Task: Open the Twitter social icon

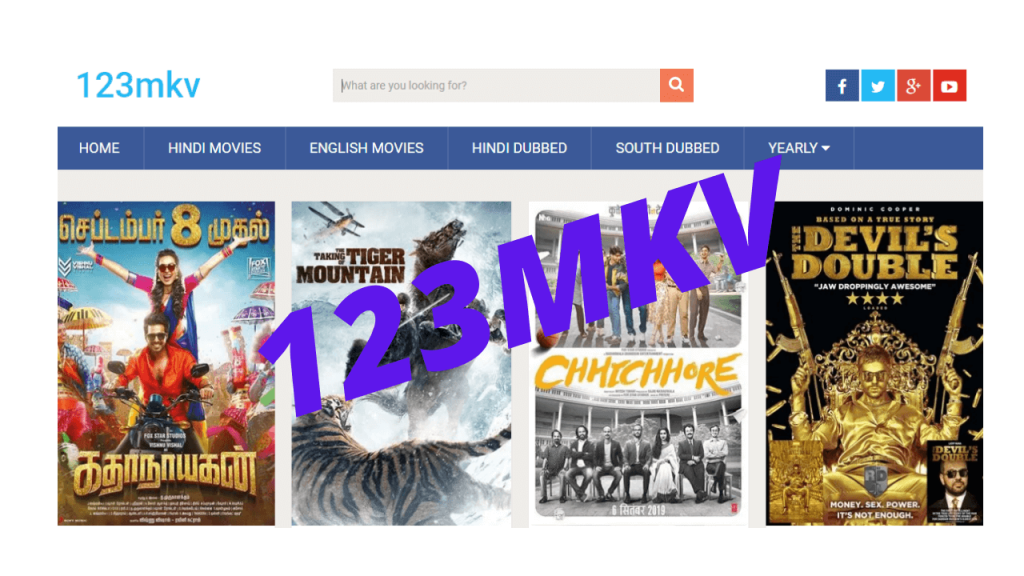Action: tap(878, 86)
